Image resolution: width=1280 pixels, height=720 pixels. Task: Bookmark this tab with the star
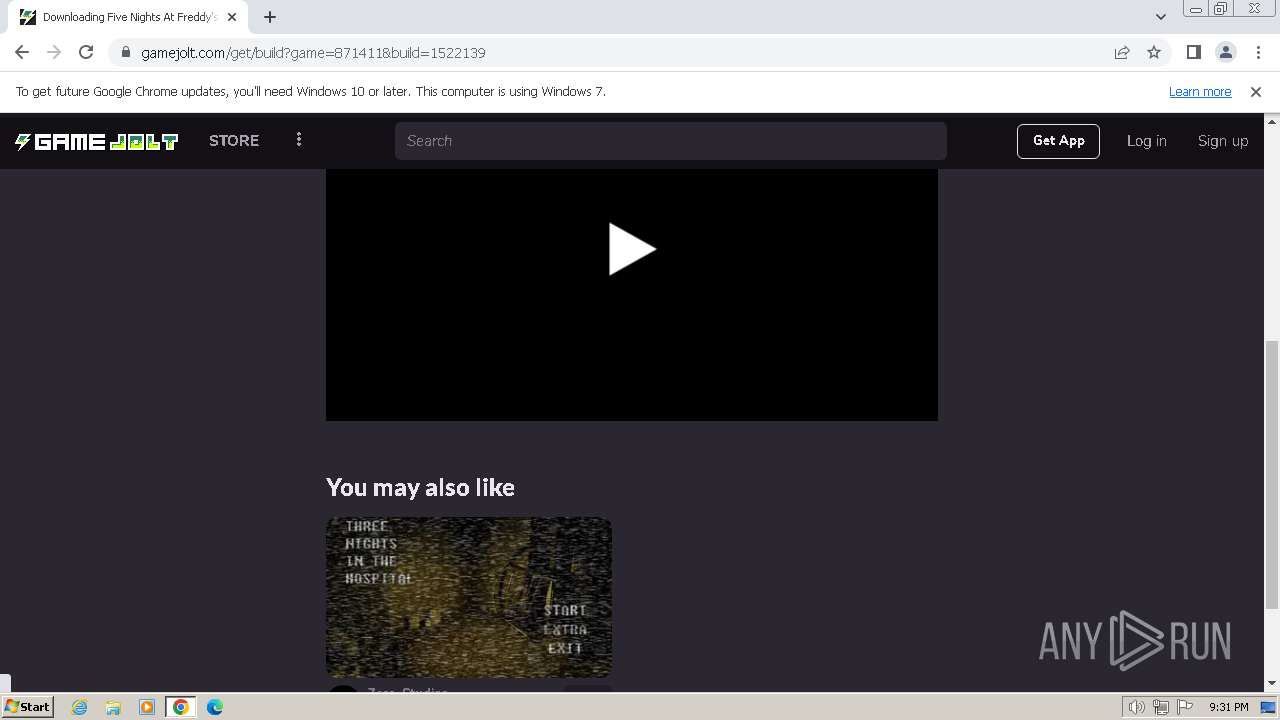(x=1154, y=52)
